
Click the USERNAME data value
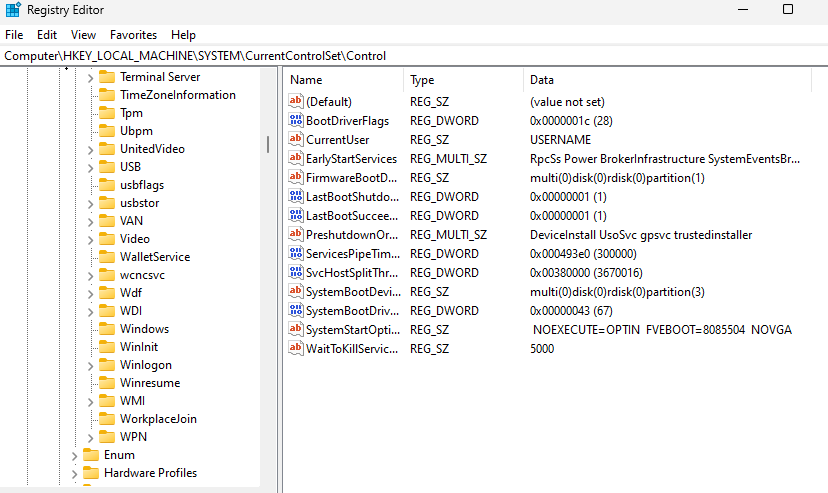(560, 140)
